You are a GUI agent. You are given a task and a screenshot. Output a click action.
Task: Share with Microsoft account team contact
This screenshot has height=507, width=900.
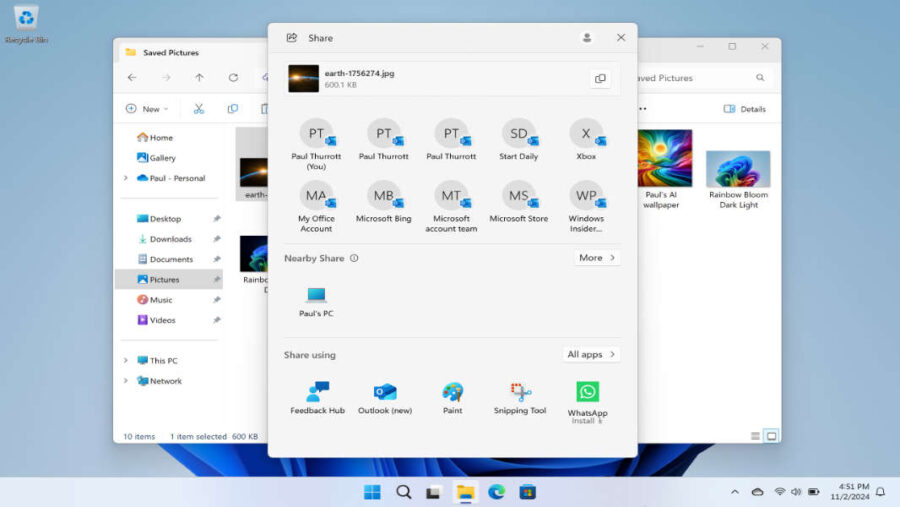(x=451, y=207)
